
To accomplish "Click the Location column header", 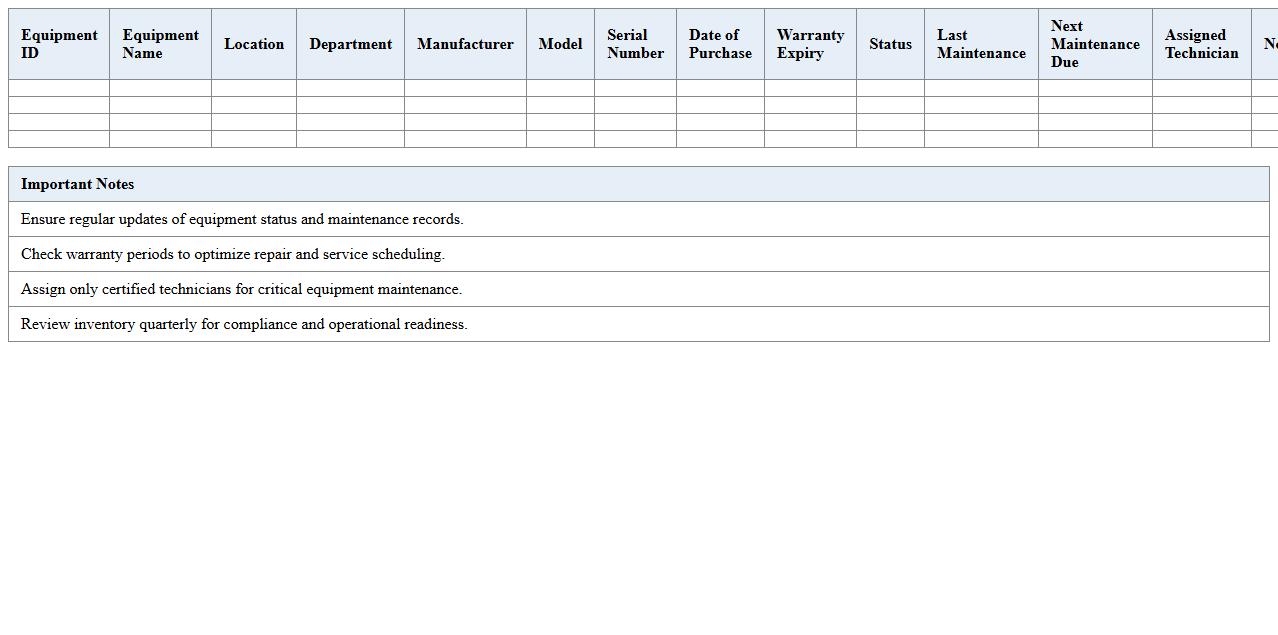I will [x=254, y=44].
